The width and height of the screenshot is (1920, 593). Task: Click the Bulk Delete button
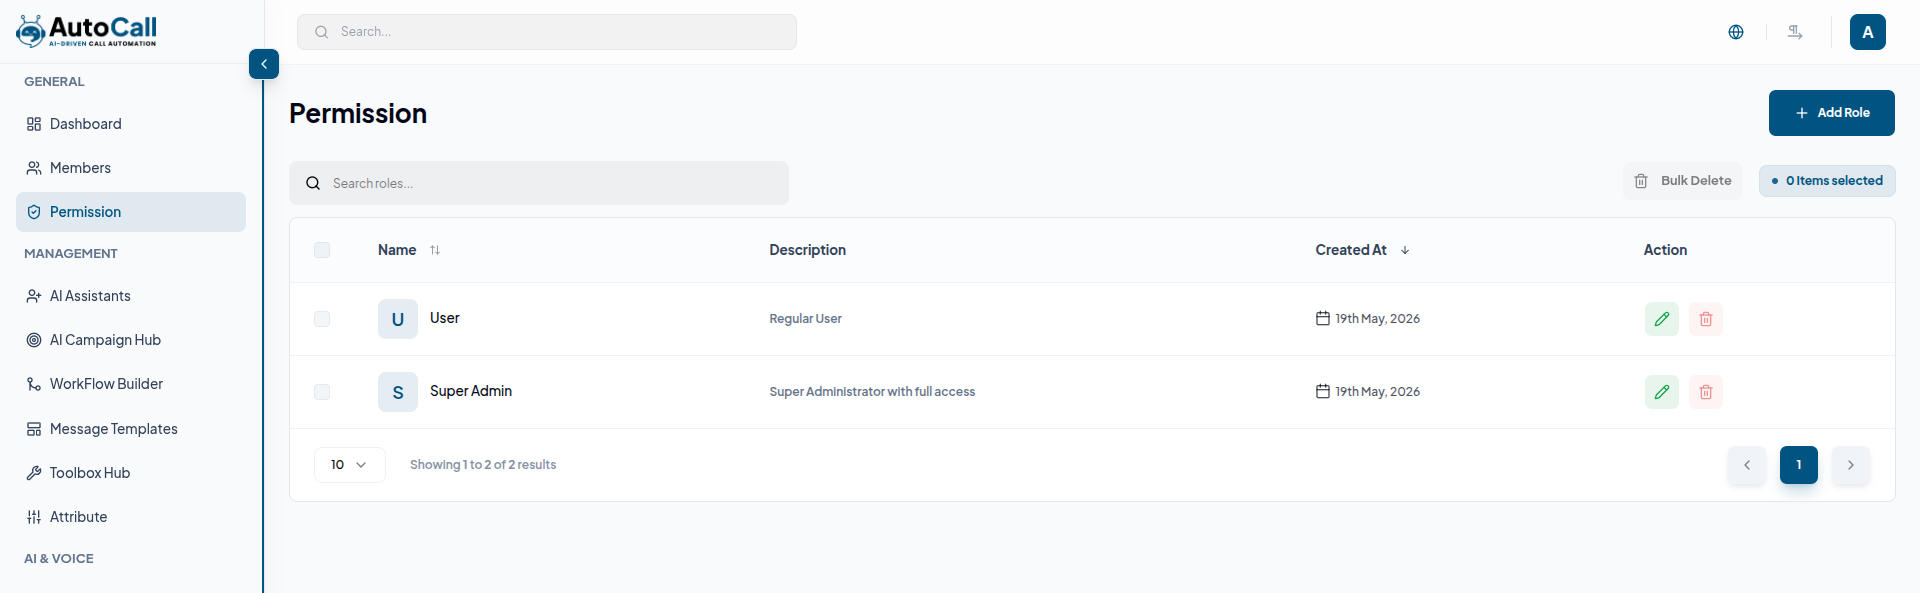1683,181
